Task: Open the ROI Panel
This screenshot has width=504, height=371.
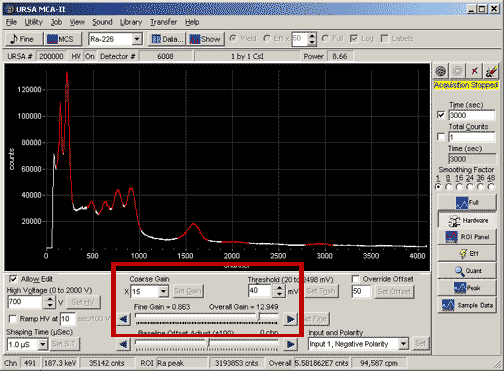Action: 467,237
